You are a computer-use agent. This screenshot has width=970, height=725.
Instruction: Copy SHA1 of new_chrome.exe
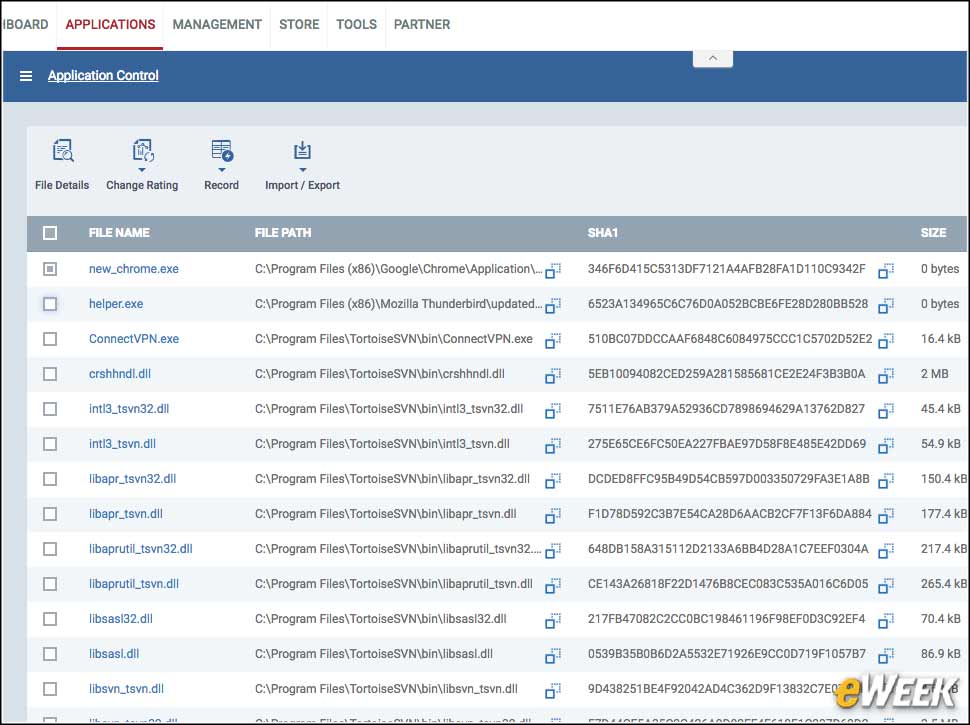[886, 270]
